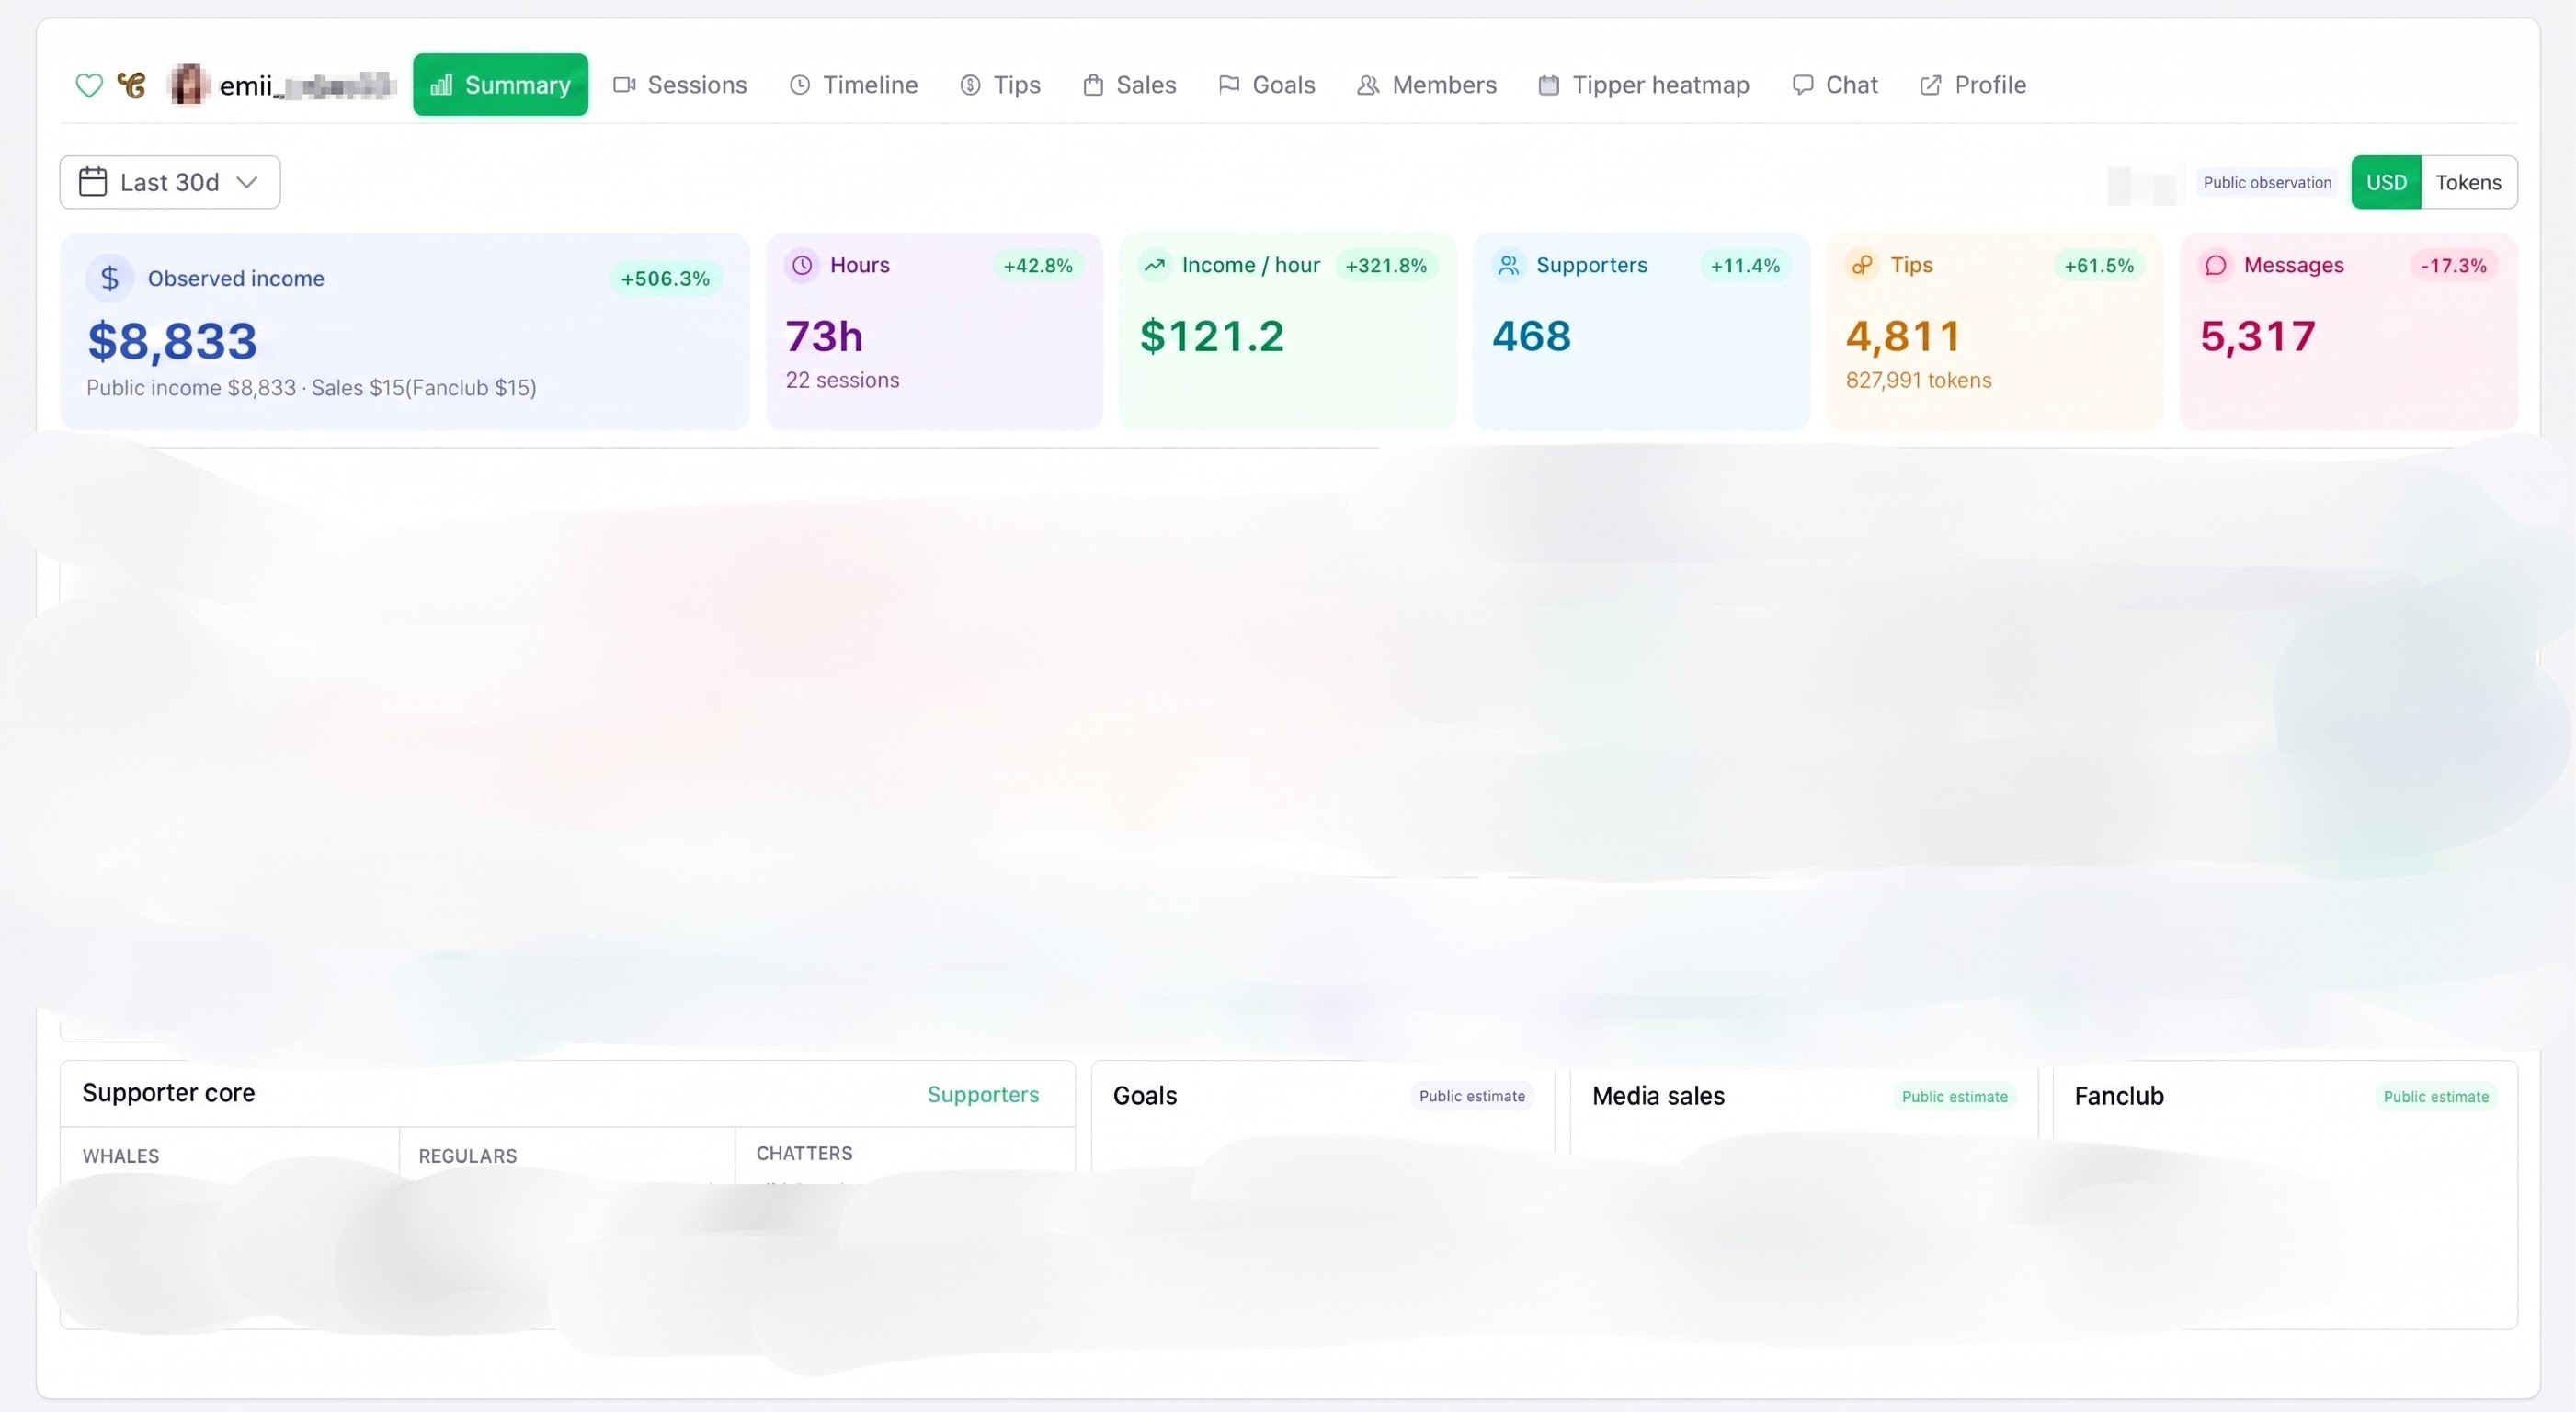Image resolution: width=2576 pixels, height=1412 pixels.
Task: Click the green heart favorite icon
Action: point(89,85)
